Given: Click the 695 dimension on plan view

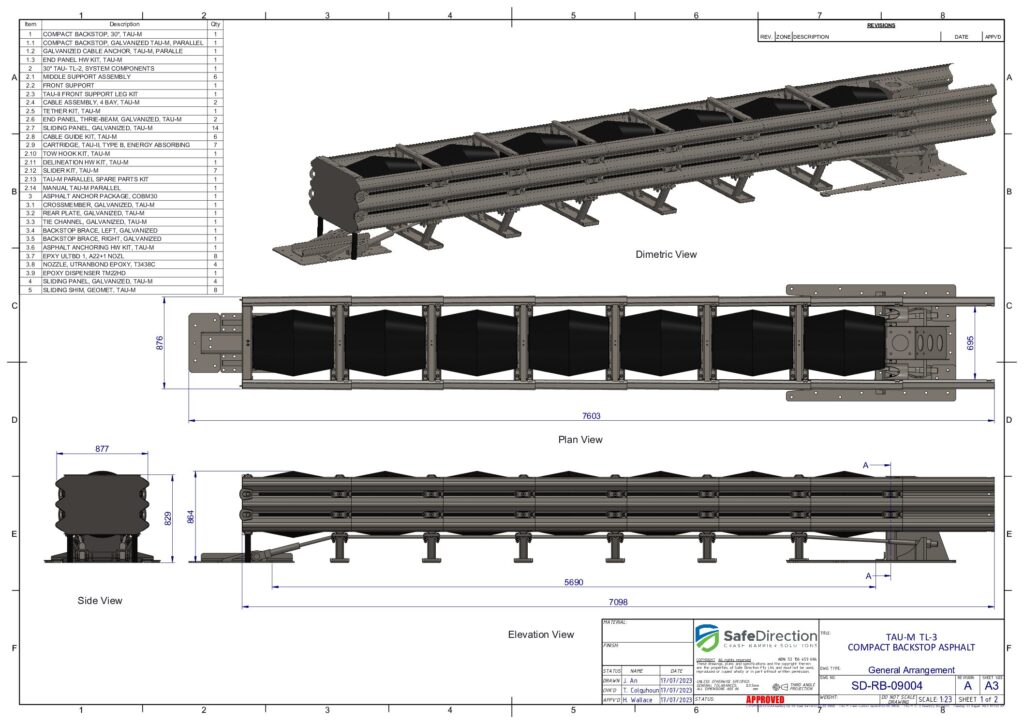Looking at the screenshot, I should [984, 341].
